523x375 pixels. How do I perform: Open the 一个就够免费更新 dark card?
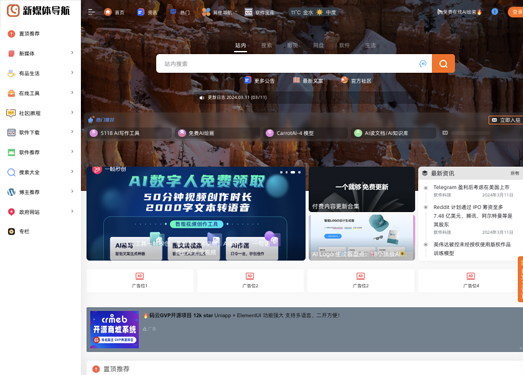(x=362, y=189)
